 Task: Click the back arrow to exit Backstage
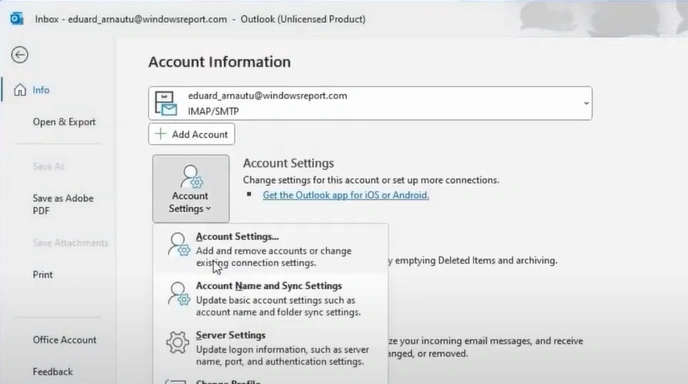tap(20, 55)
